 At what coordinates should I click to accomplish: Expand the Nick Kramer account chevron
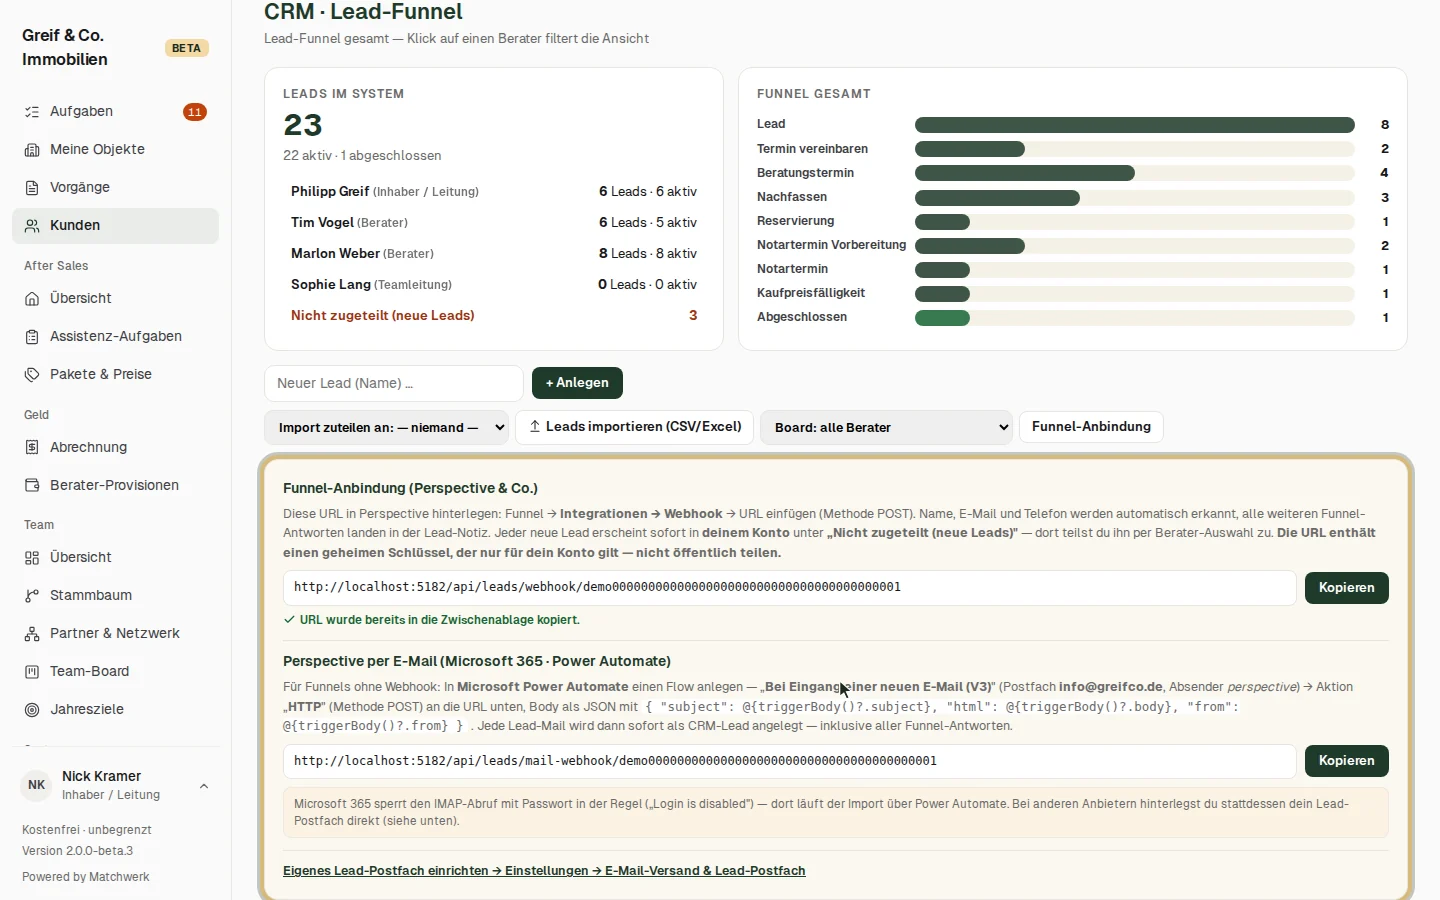(x=204, y=786)
